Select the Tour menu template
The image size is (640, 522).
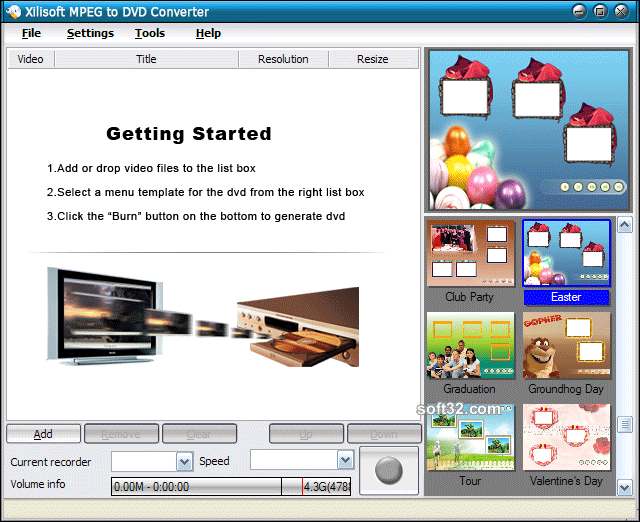click(x=470, y=438)
